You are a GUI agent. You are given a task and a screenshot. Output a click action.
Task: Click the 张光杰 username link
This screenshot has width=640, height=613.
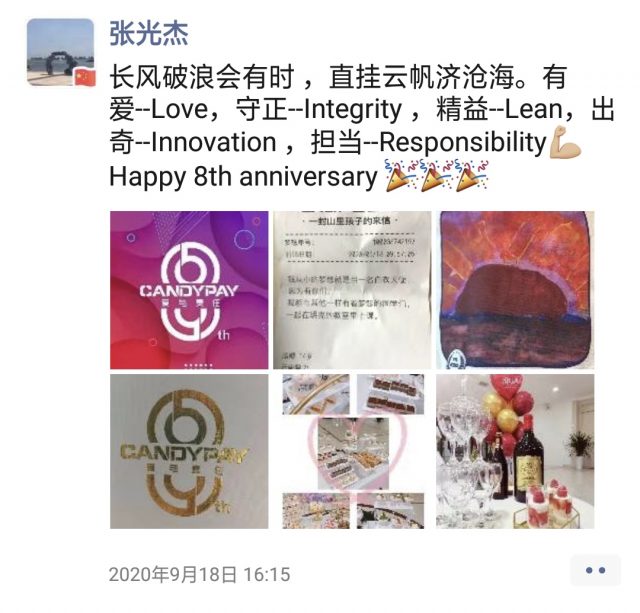(149, 33)
